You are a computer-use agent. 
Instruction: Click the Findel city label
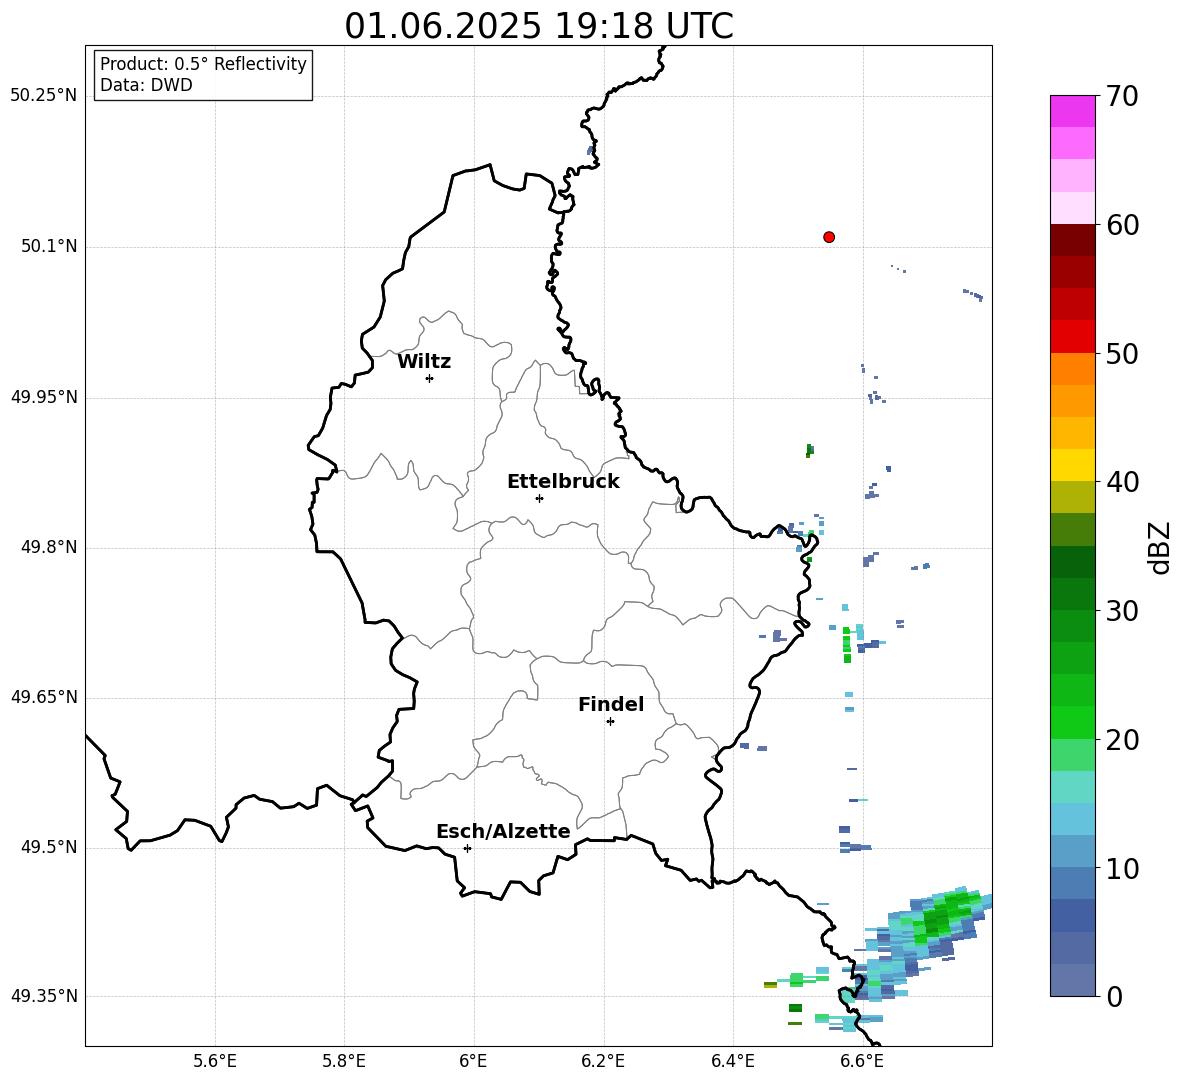[x=611, y=704]
